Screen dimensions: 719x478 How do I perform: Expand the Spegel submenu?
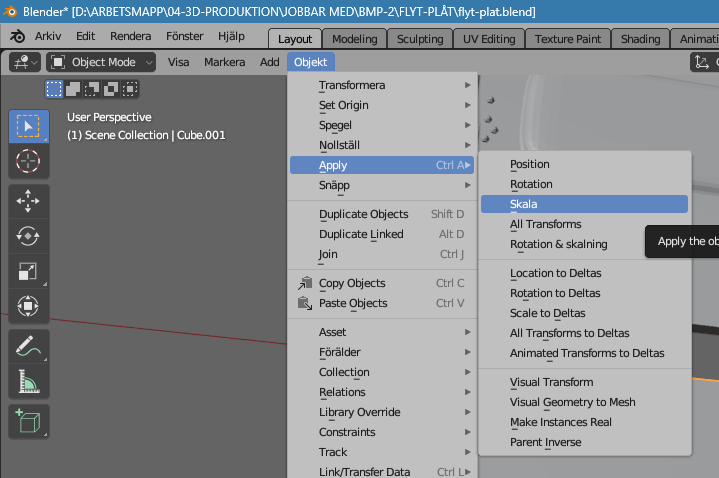pos(382,125)
